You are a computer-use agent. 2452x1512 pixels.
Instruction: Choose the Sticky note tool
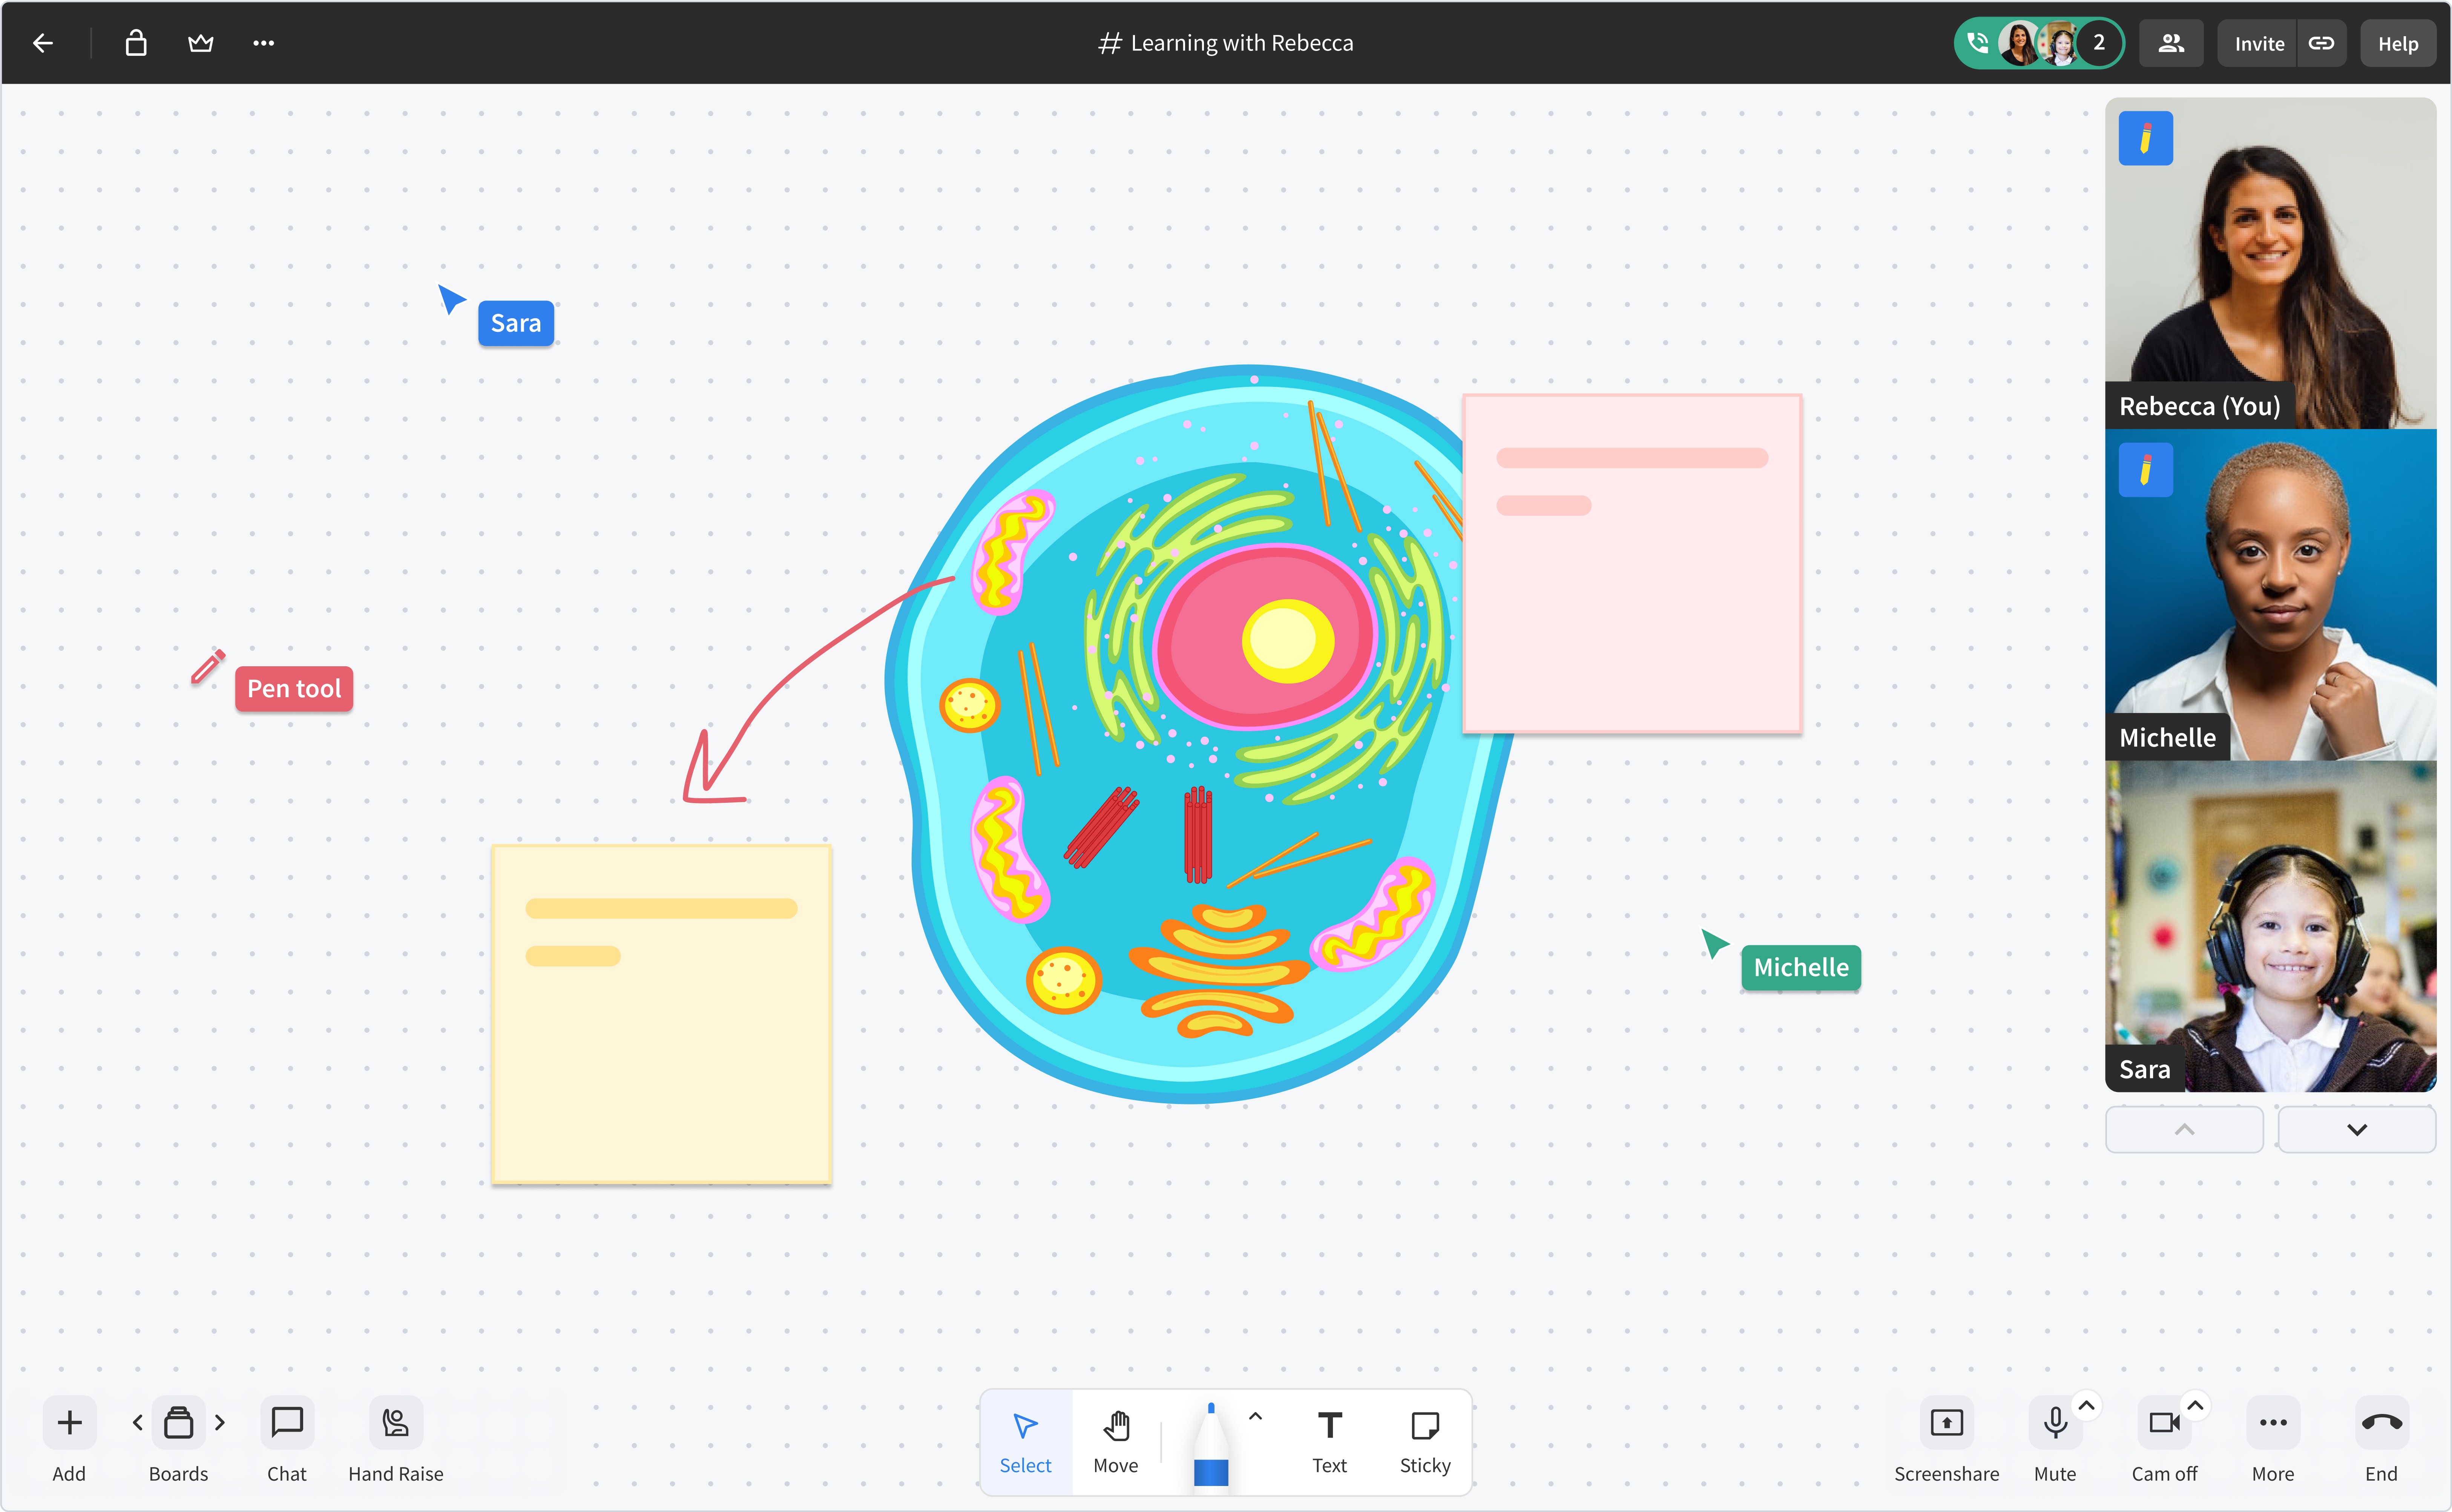(x=1425, y=1442)
